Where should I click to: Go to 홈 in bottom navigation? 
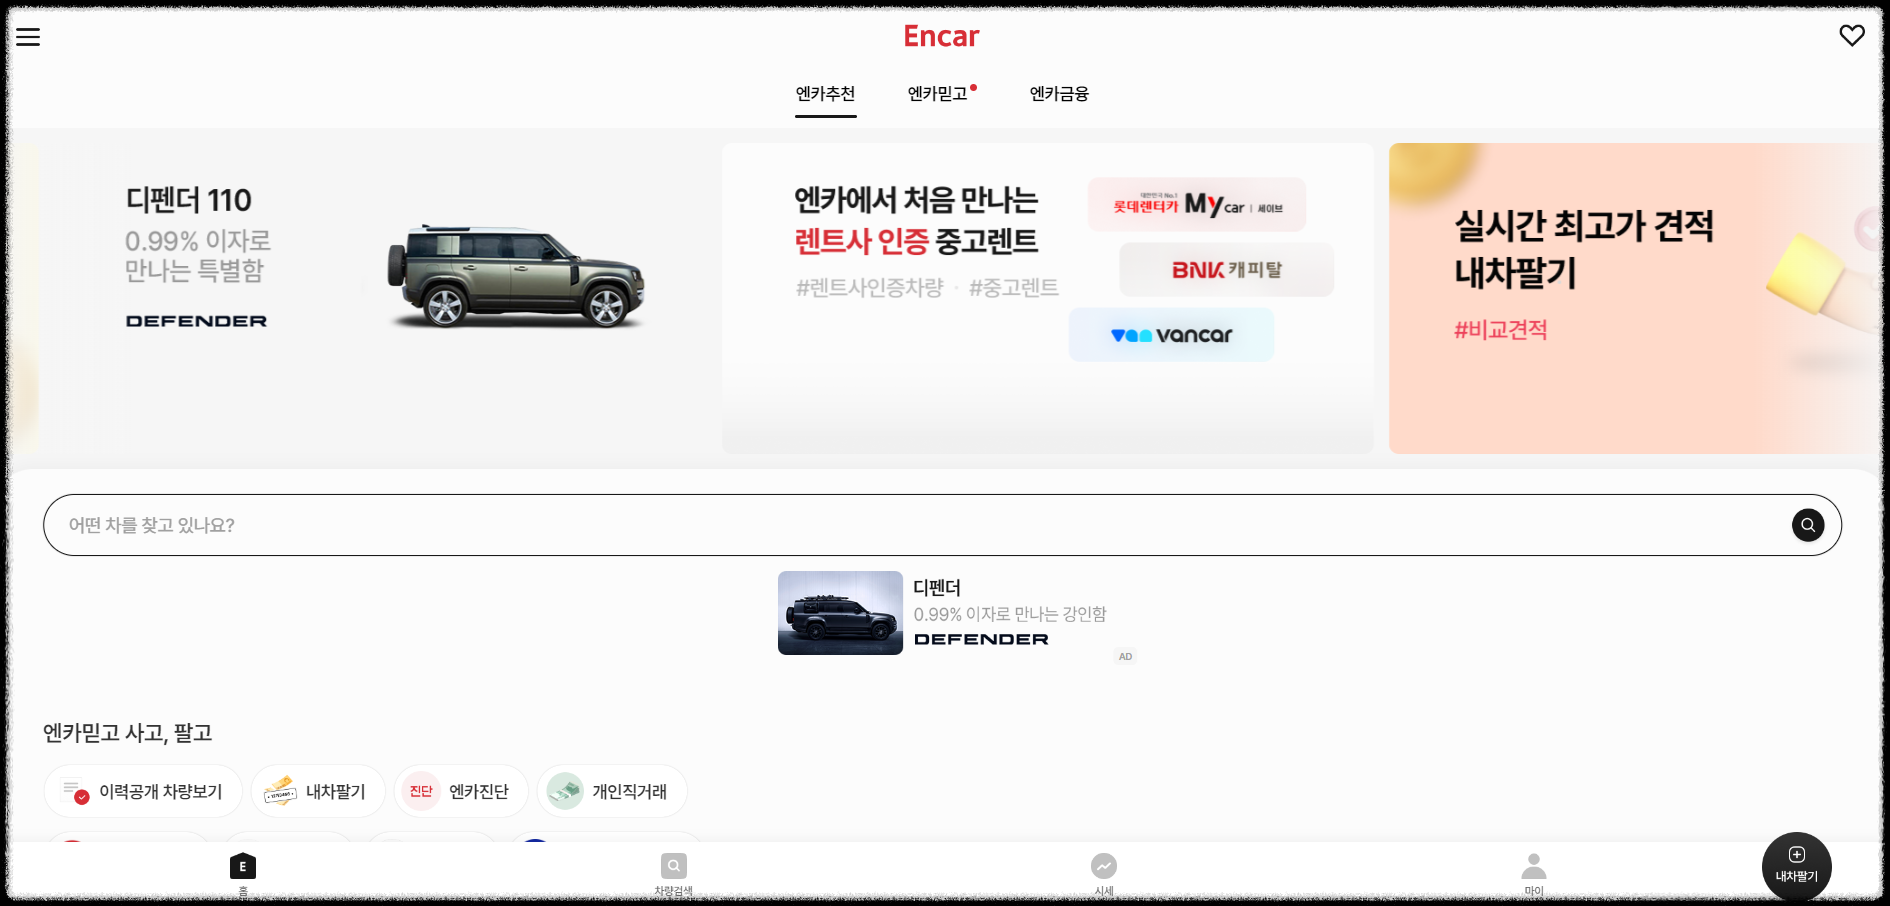point(243,874)
